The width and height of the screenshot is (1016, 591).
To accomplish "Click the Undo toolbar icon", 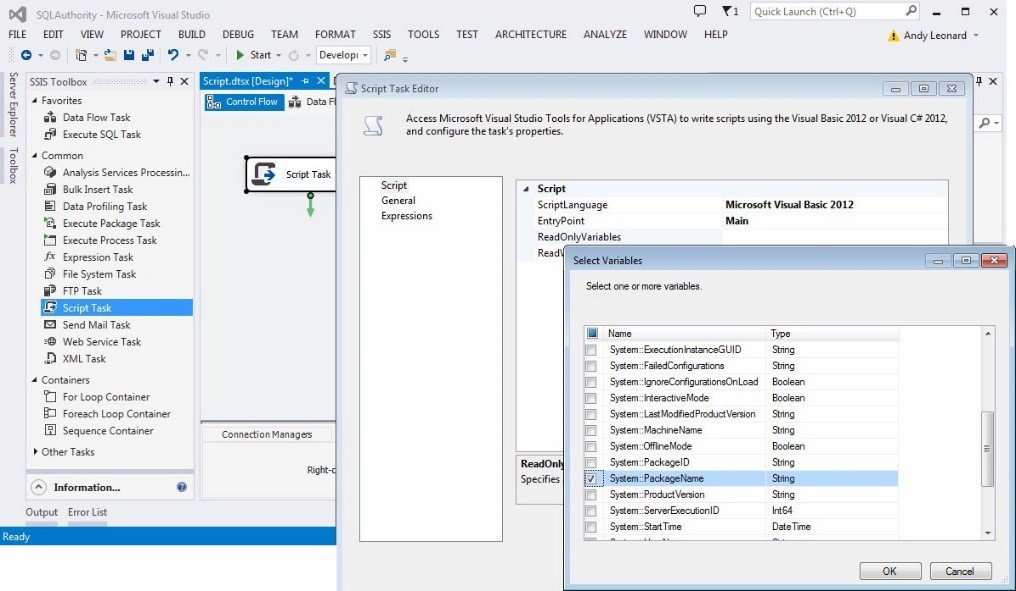I will 173,55.
